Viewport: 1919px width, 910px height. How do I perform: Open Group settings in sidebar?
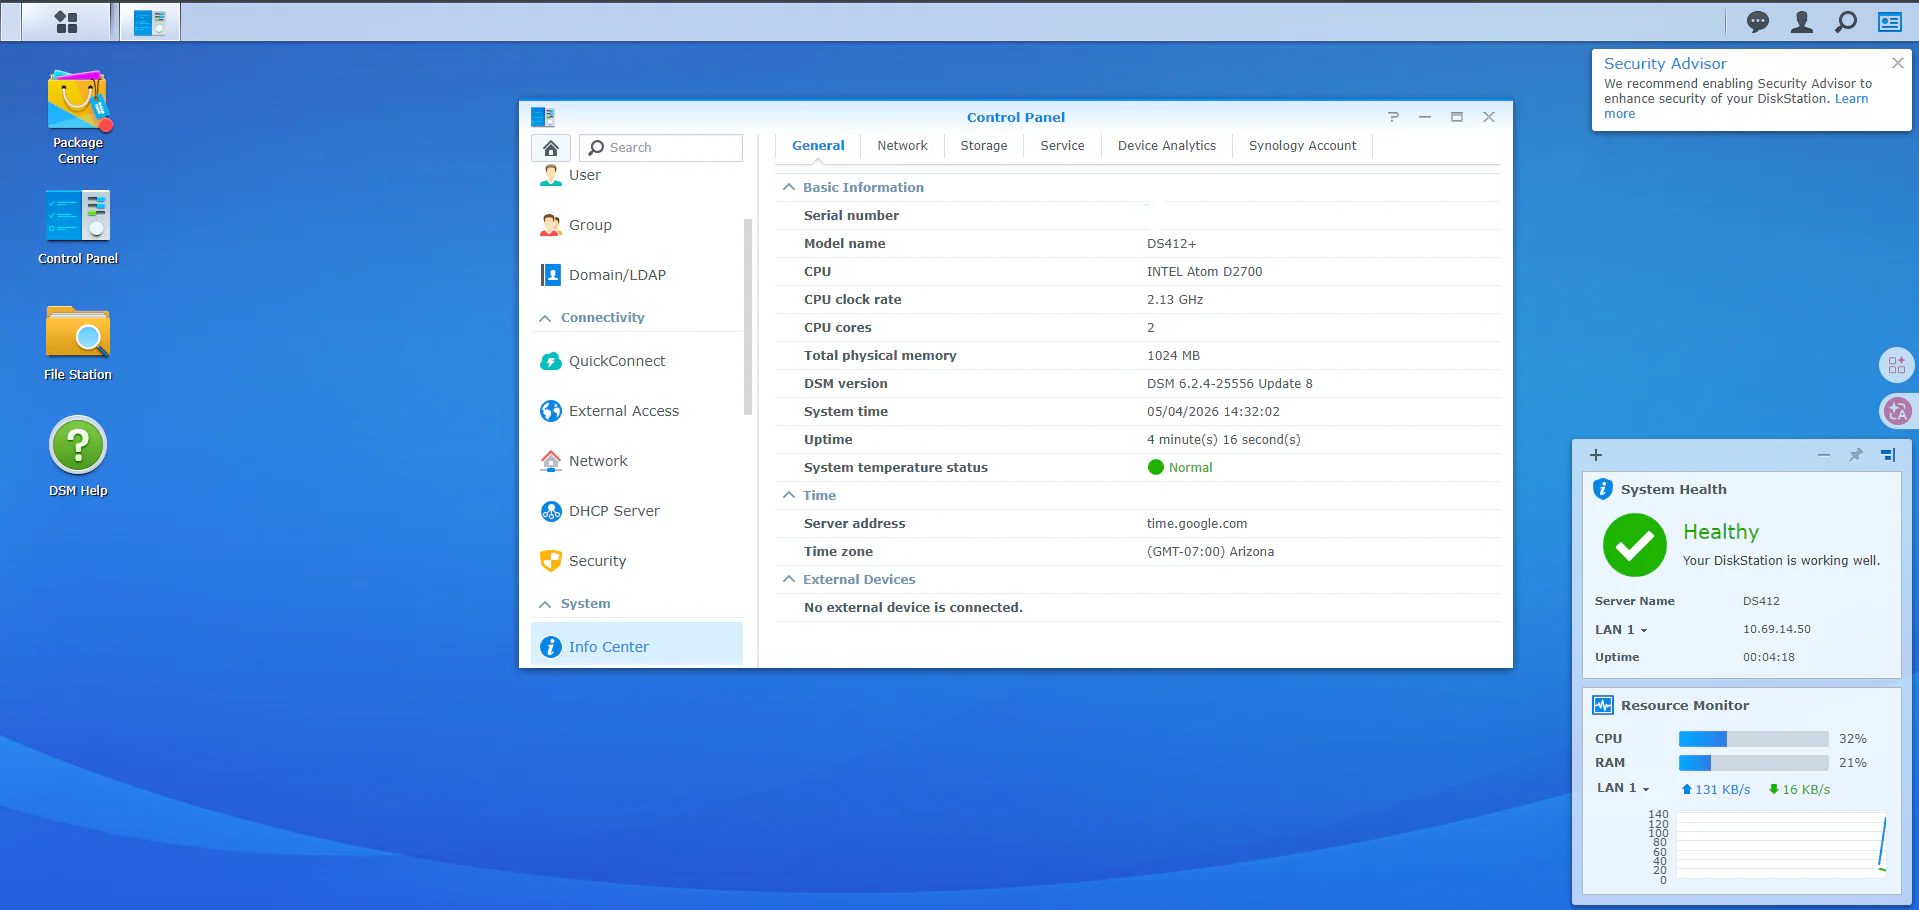tap(637, 225)
